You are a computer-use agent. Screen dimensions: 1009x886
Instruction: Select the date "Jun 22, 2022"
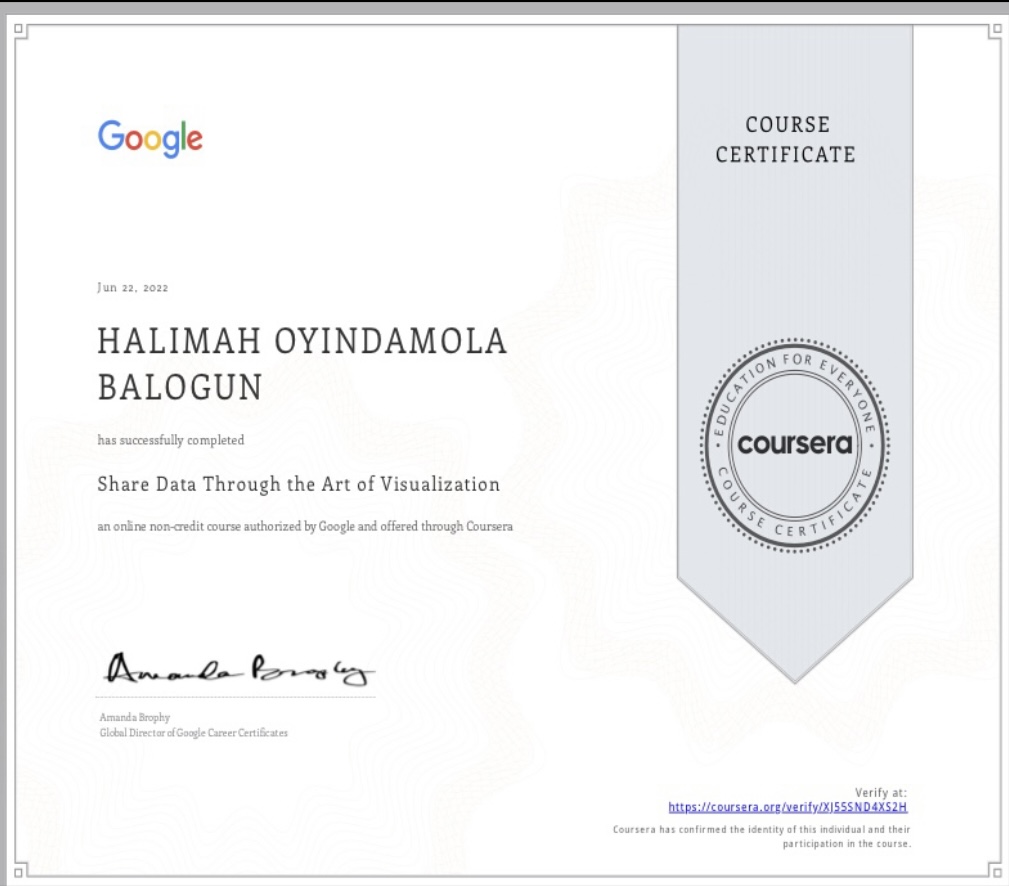(x=133, y=288)
